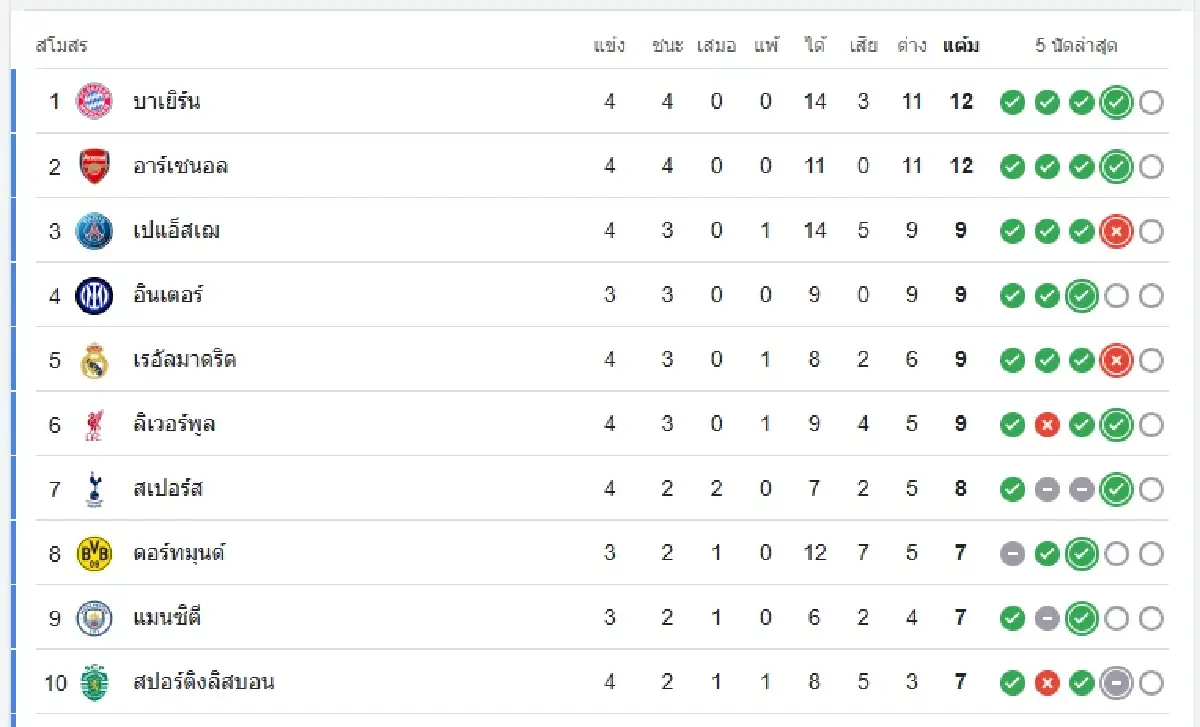Click the Sporting Lisbon club crest
The height and width of the screenshot is (727, 1200).
tap(95, 682)
